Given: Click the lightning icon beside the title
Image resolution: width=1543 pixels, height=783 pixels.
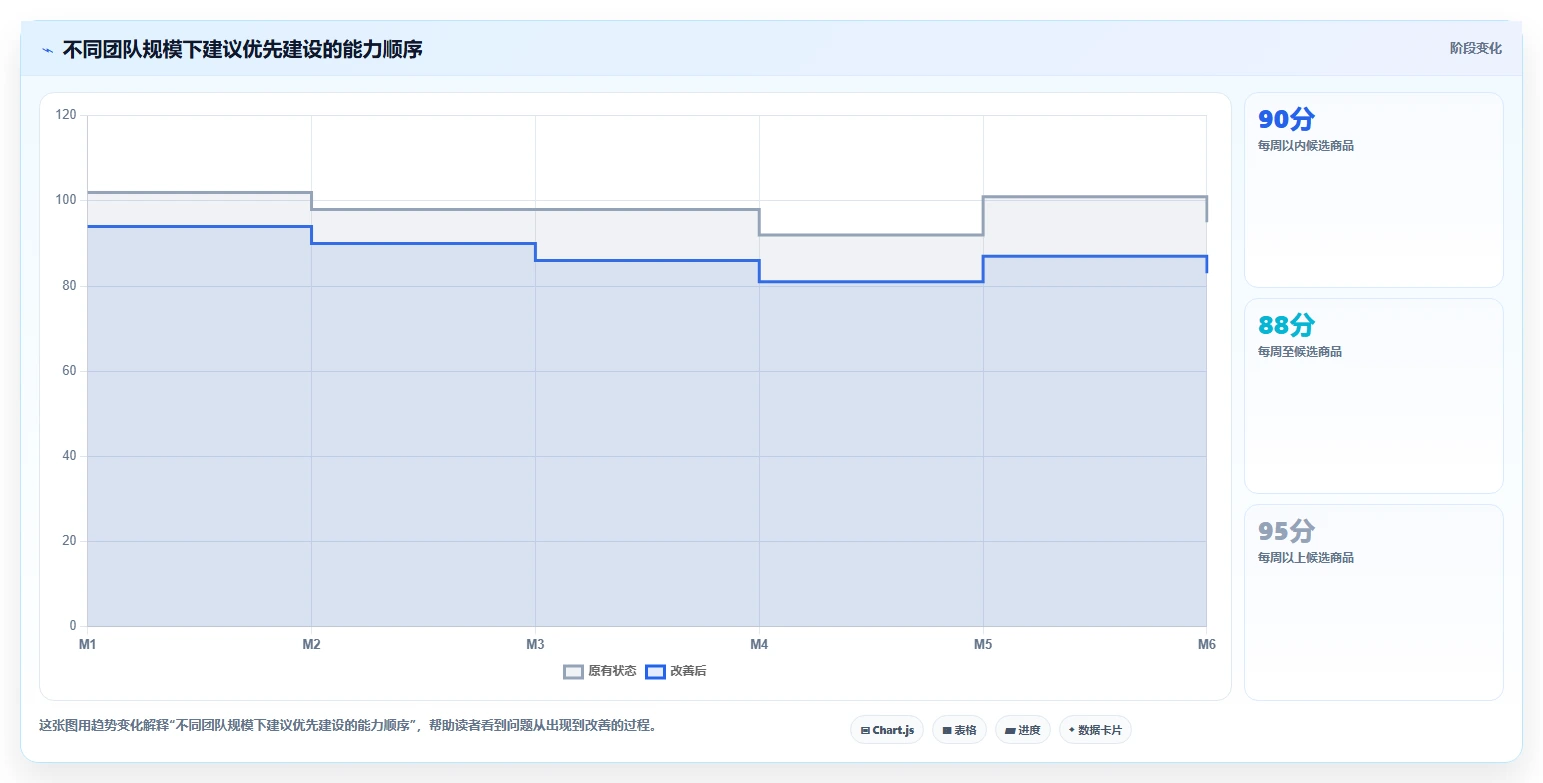Looking at the screenshot, I should tap(47, 50).
